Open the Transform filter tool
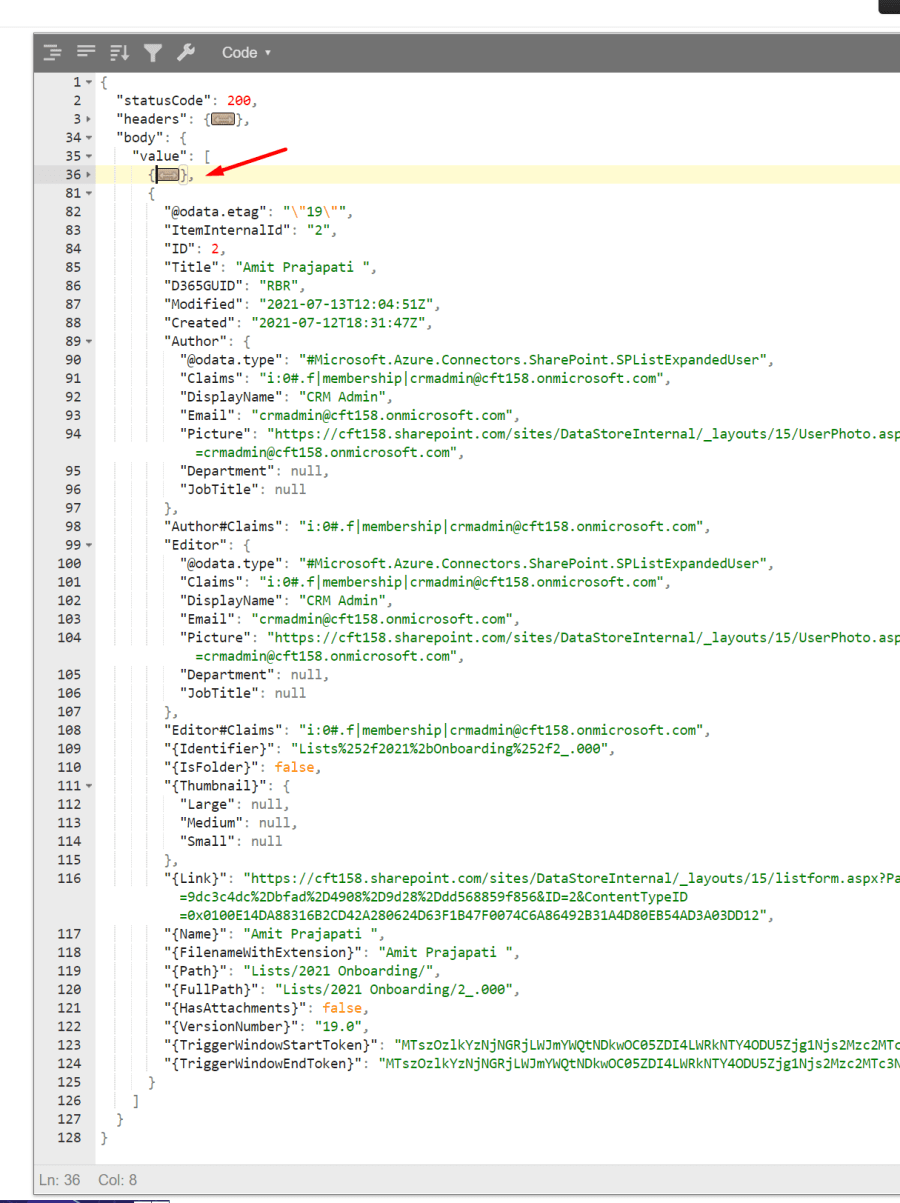Viewport: 900px width, 1203px height. [151, 52]
